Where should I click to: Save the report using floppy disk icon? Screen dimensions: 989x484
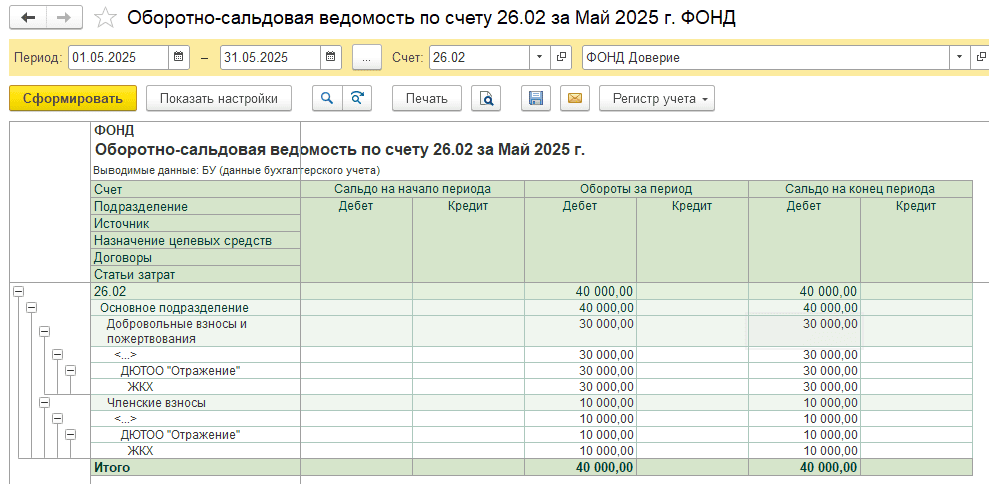536,98
